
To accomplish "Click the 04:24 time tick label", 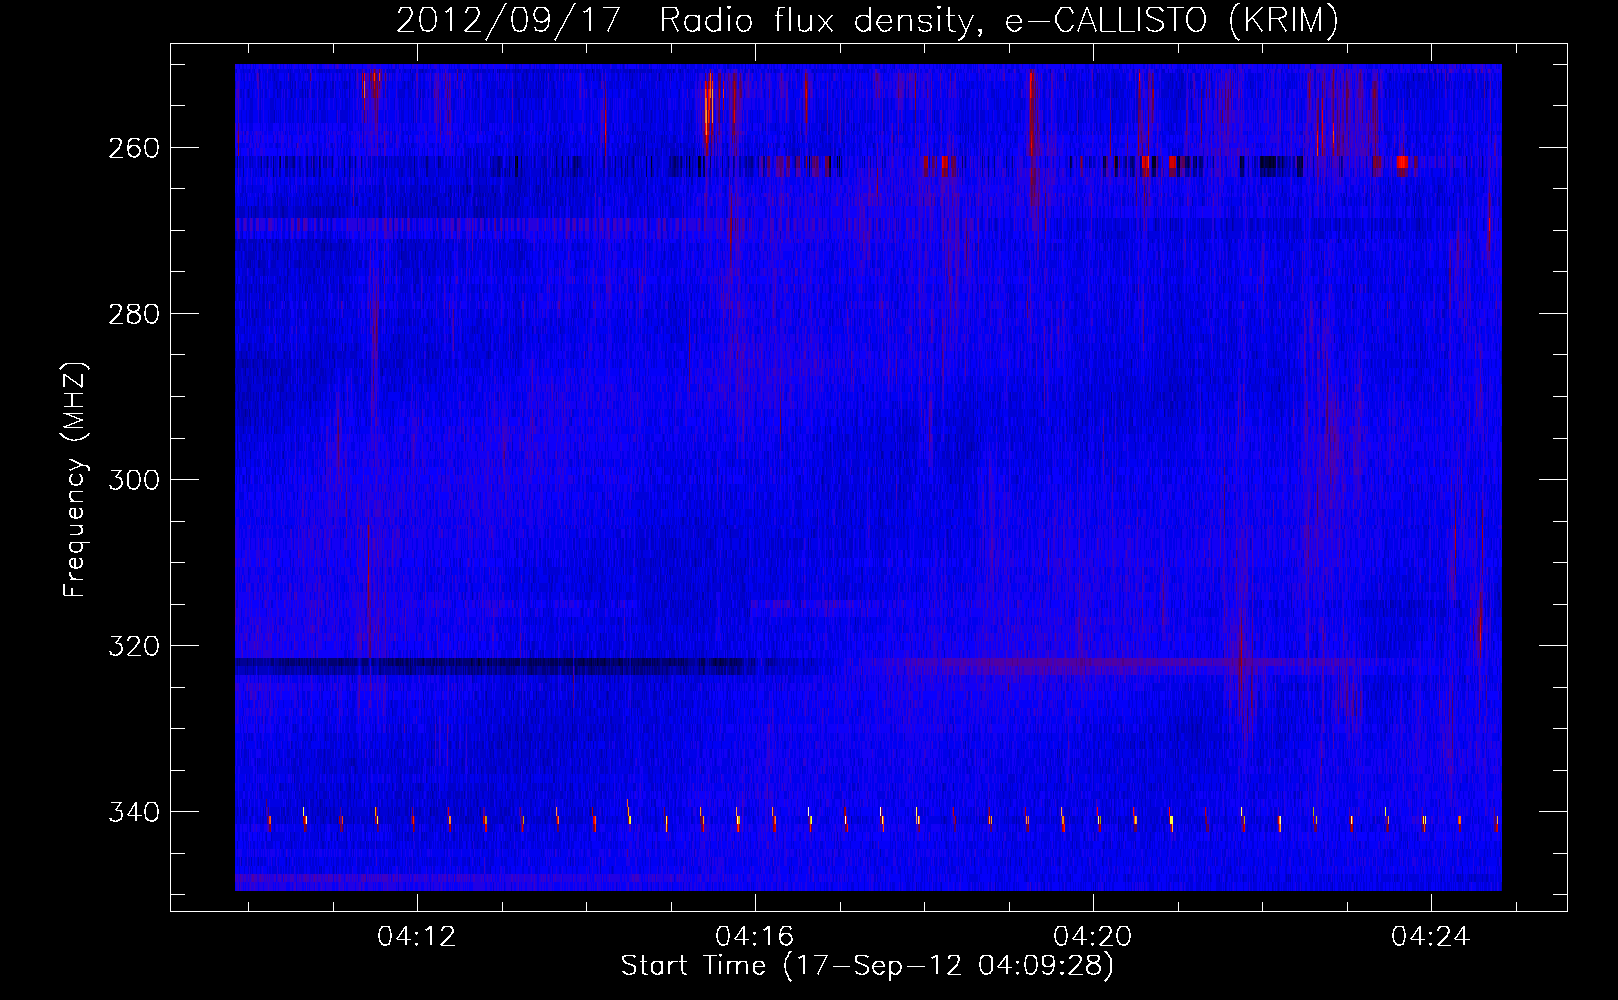I will point(1431,936).
